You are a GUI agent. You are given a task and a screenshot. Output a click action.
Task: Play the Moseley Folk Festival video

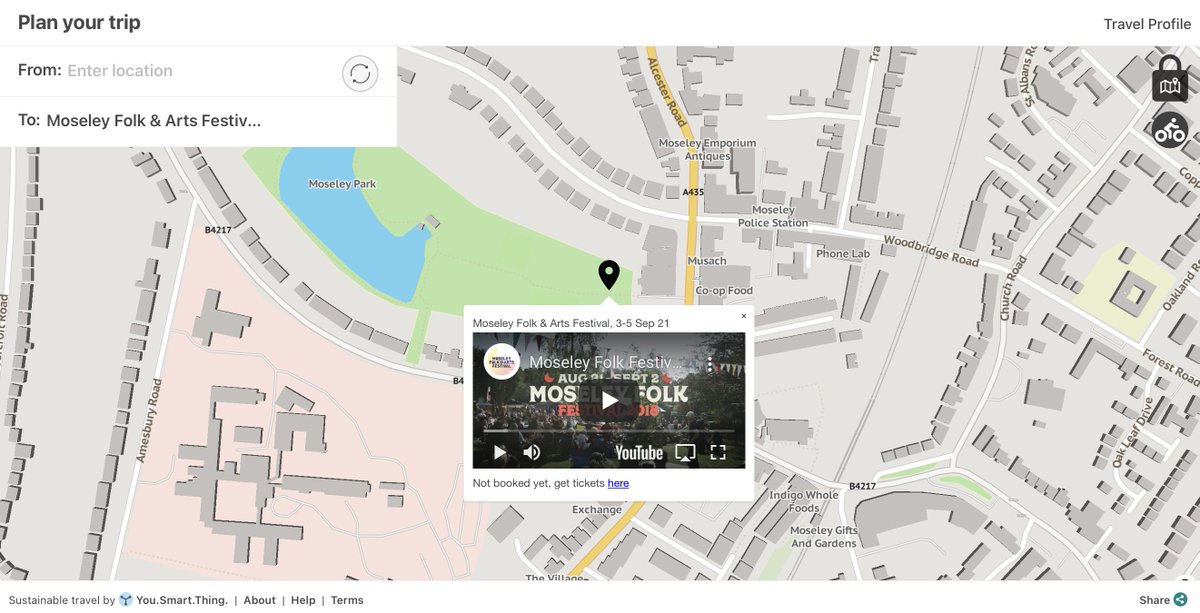(x=609, y=401)
